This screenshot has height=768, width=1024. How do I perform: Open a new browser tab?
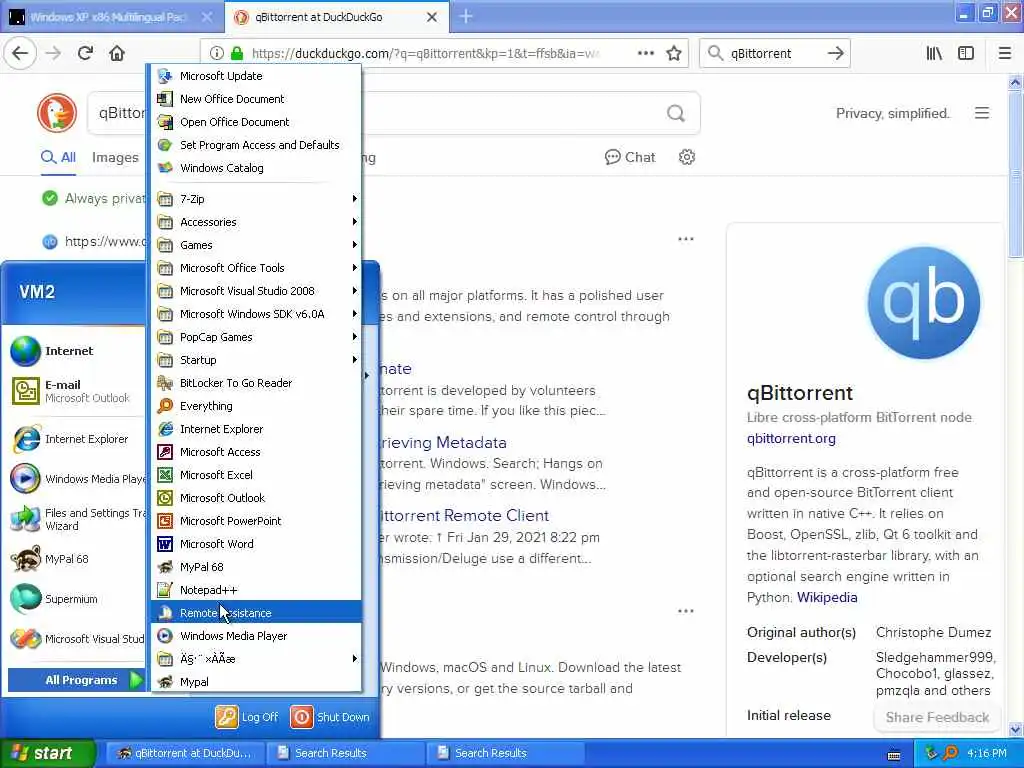(x=466, y=16)
